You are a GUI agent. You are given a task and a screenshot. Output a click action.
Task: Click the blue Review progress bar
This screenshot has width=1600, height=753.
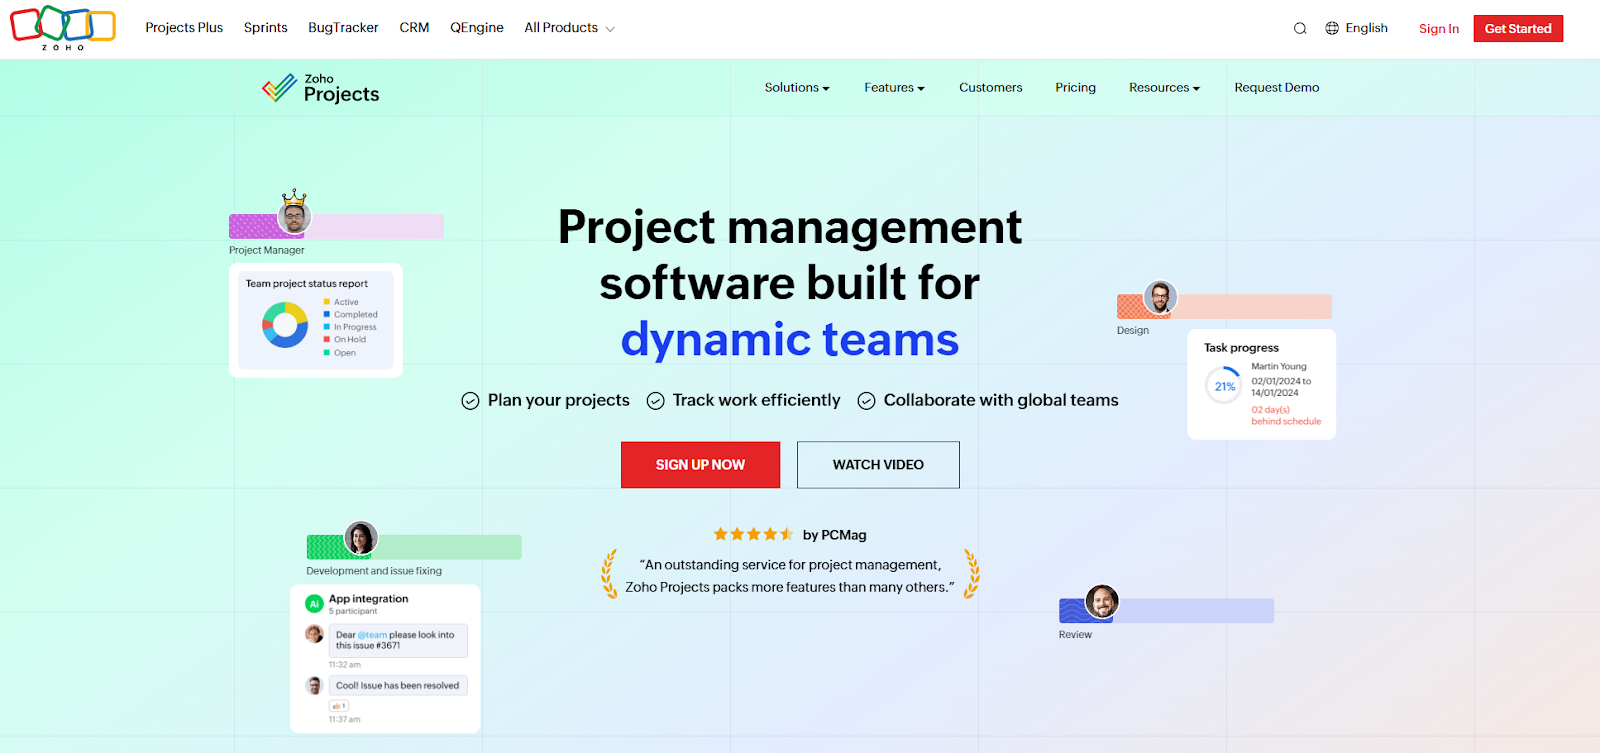coord(1166,610)
